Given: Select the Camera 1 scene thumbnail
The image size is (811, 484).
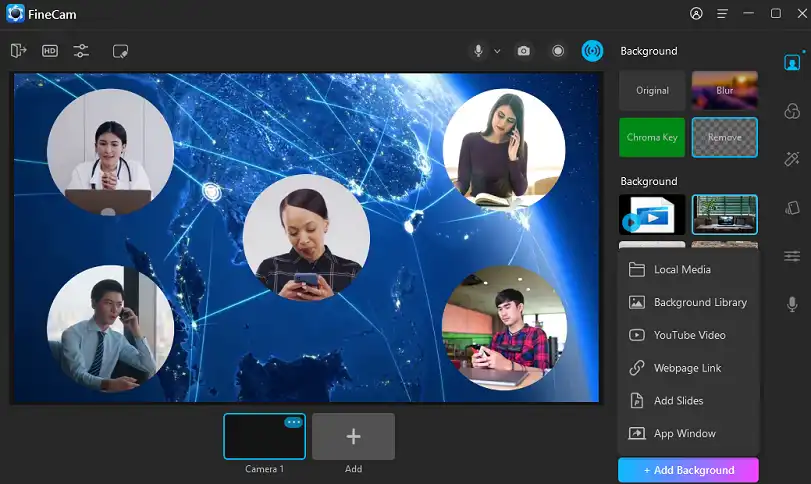Looking at the screenshot, I should click(264, 436).
